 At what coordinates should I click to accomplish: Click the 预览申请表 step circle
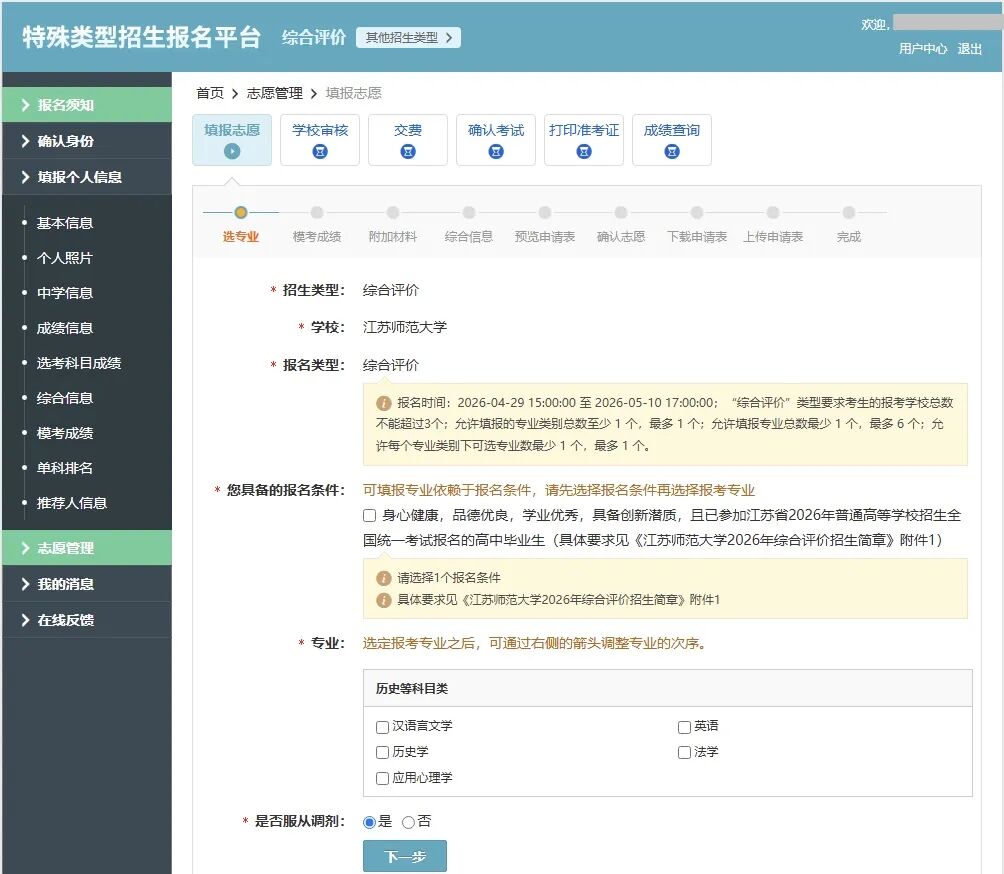tap(545, 212)
